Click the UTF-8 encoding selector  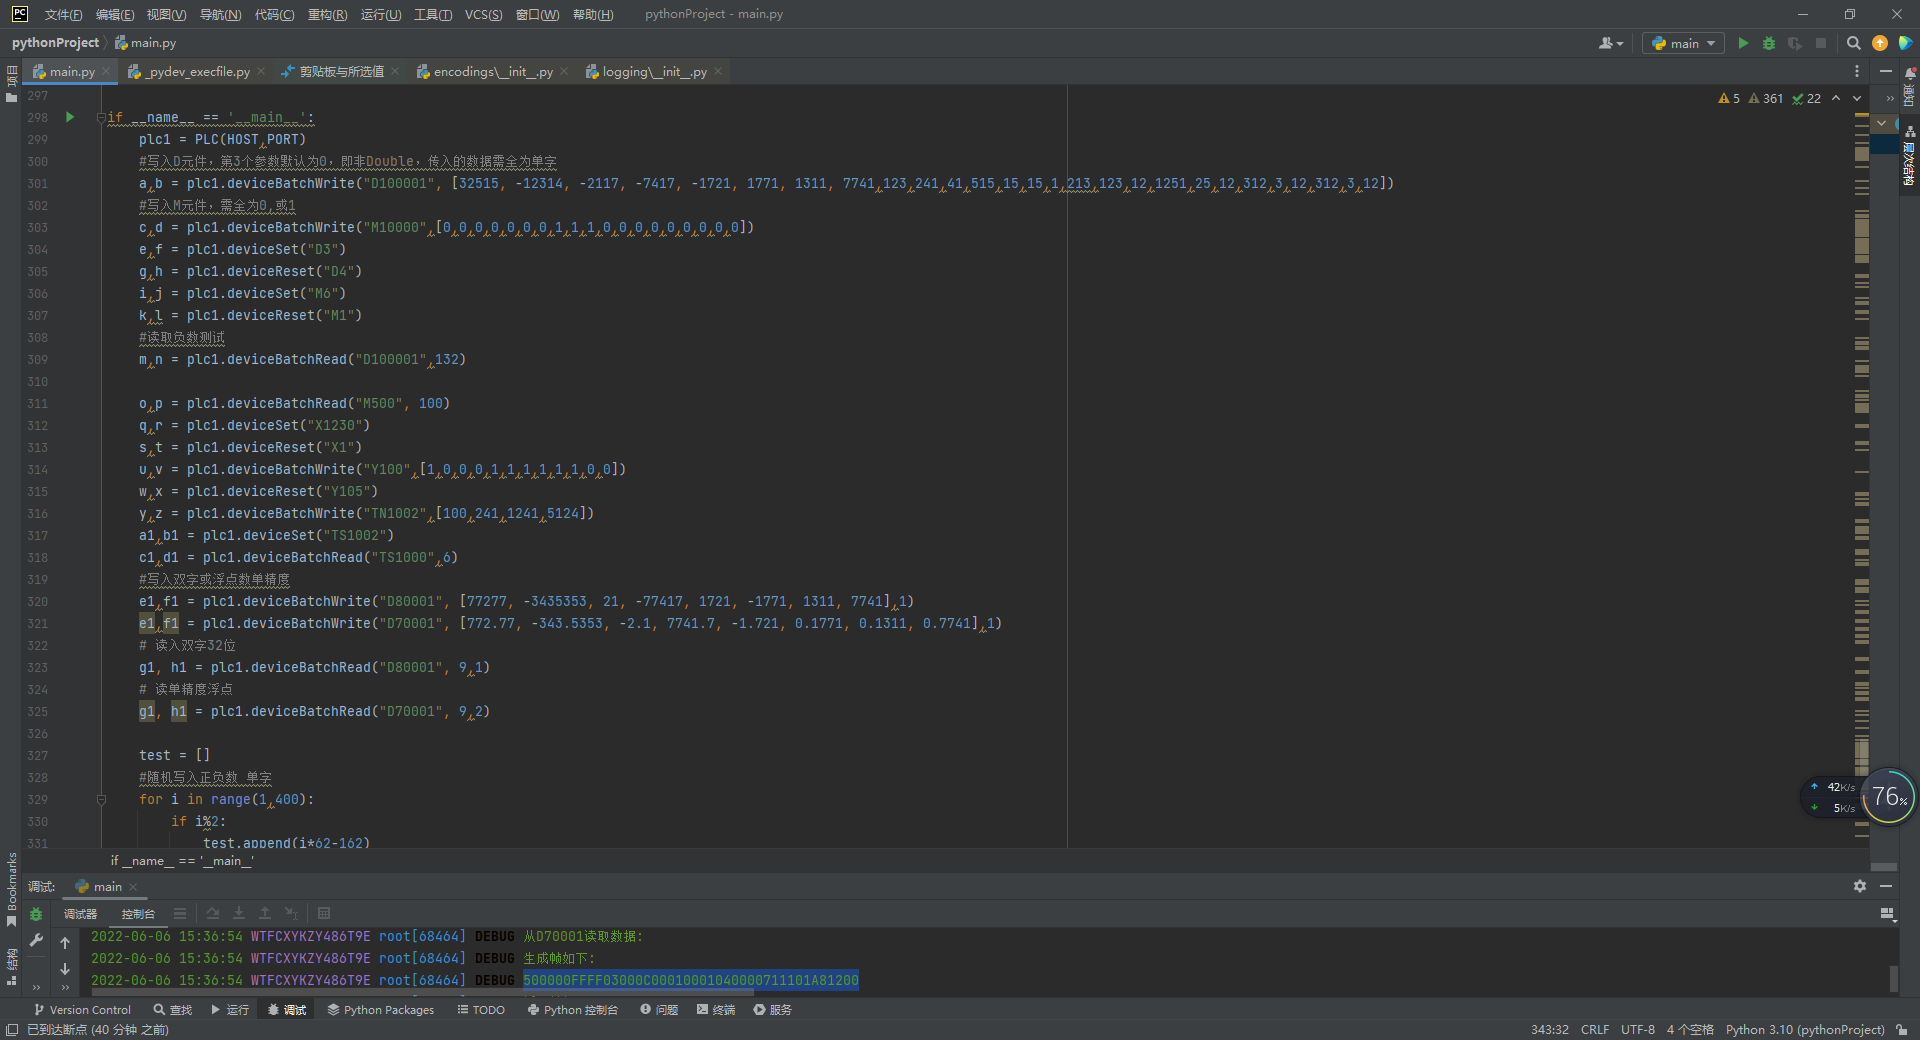pyautogui.click(x=1637, y=1030)
